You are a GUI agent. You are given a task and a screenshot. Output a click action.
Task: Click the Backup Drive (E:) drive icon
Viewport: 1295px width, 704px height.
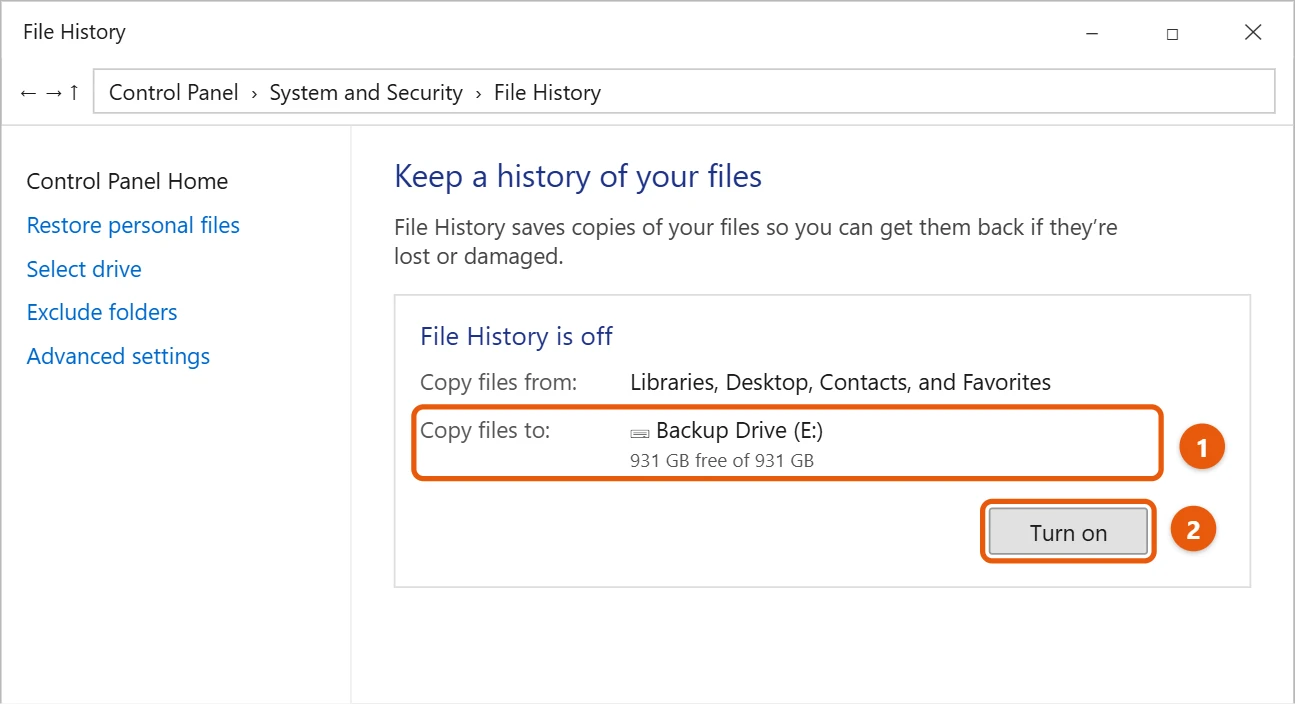pyautogui.click(x=640, y=433)
